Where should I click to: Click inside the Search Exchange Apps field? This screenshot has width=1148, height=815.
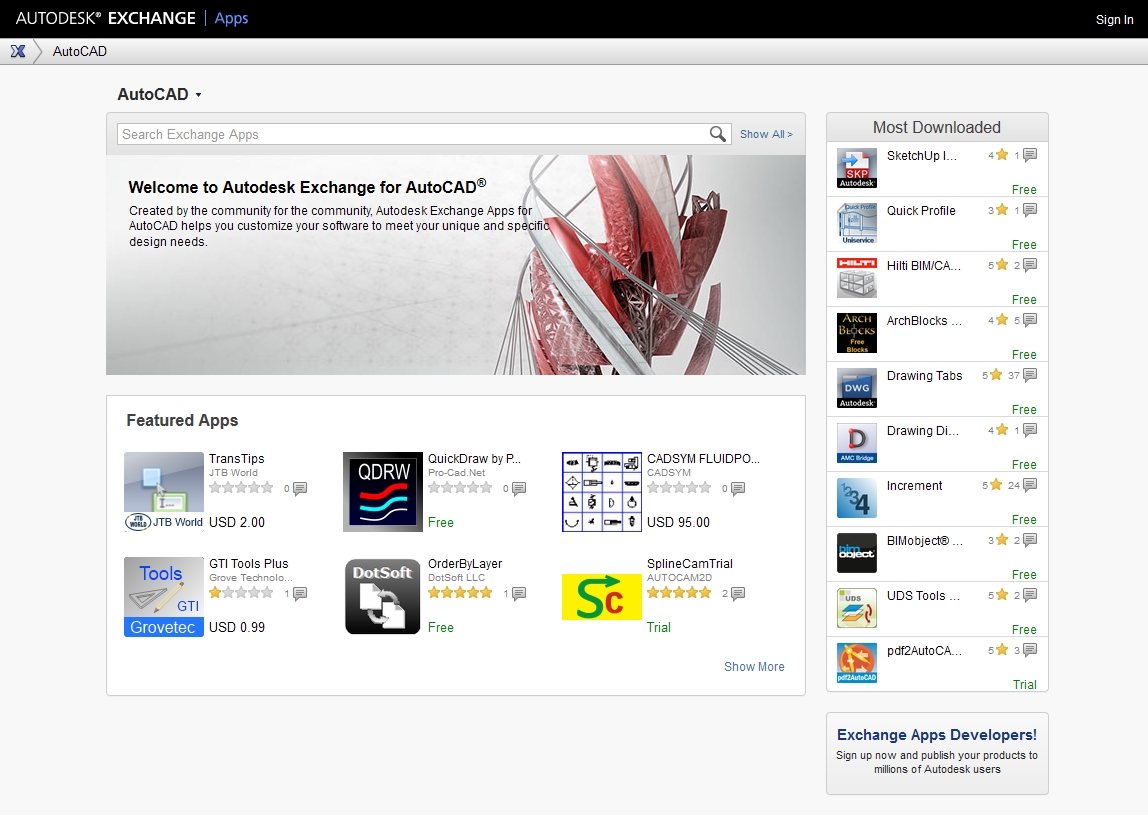pos(400,133)
